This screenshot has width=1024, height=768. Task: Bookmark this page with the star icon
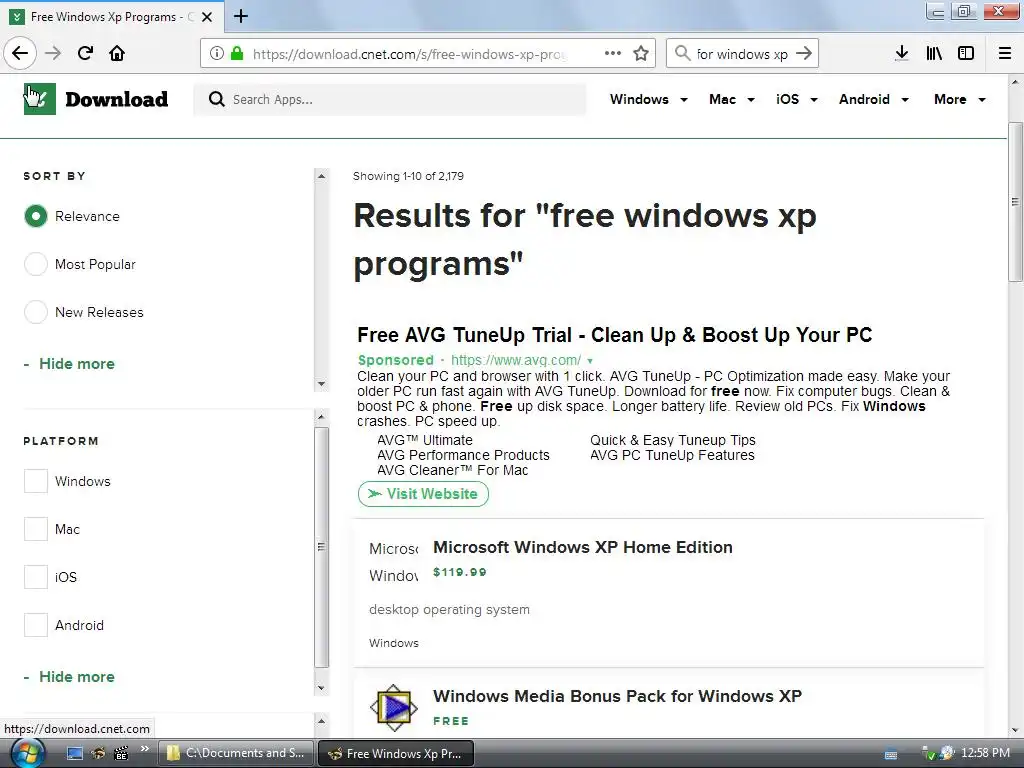pyautogui.click(x=641, y=53)
